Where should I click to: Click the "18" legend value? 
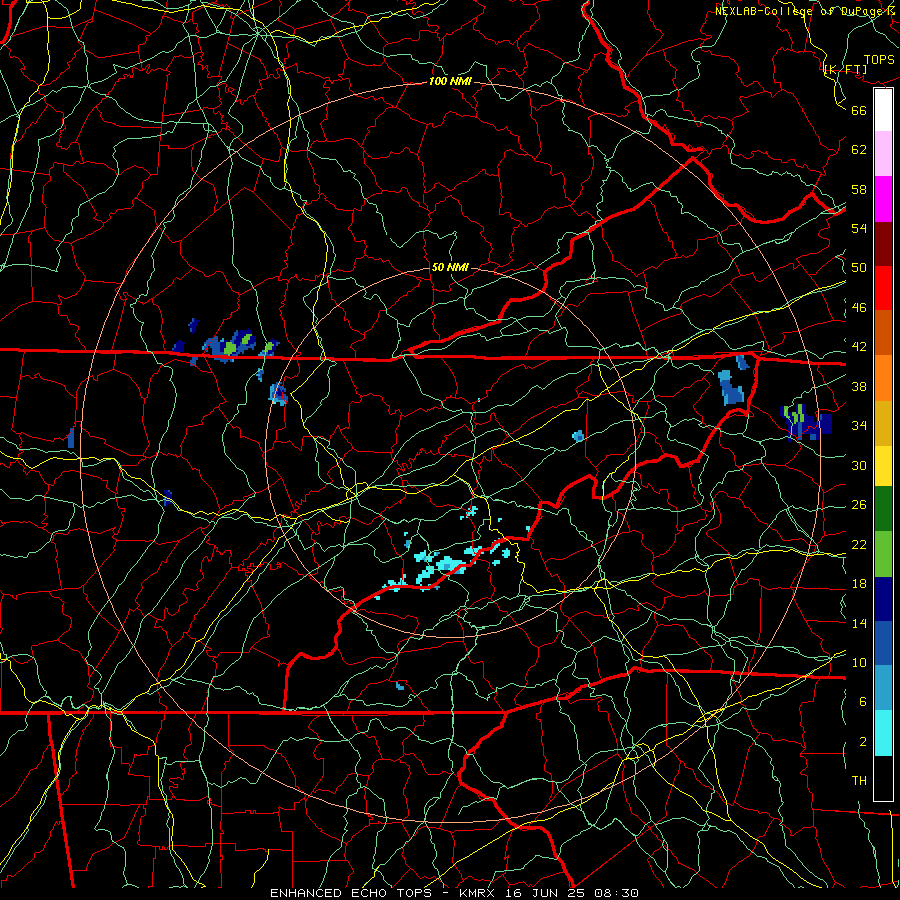click(859, 584)
